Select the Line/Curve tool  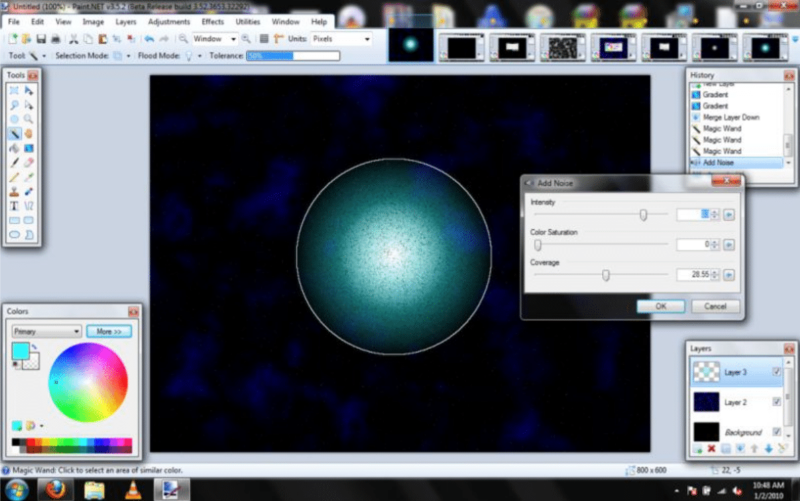pyautogui.click(x=29, y=206)
